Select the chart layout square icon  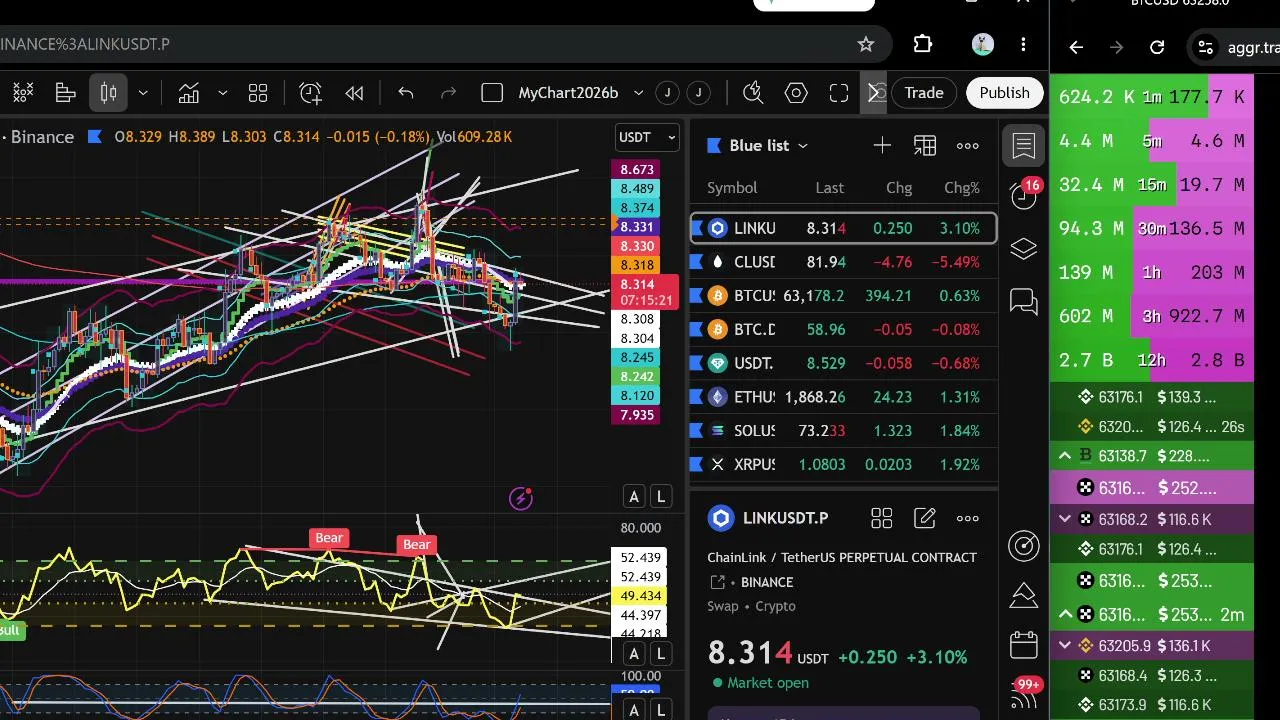pyautogui.click(x=492, y=93)
